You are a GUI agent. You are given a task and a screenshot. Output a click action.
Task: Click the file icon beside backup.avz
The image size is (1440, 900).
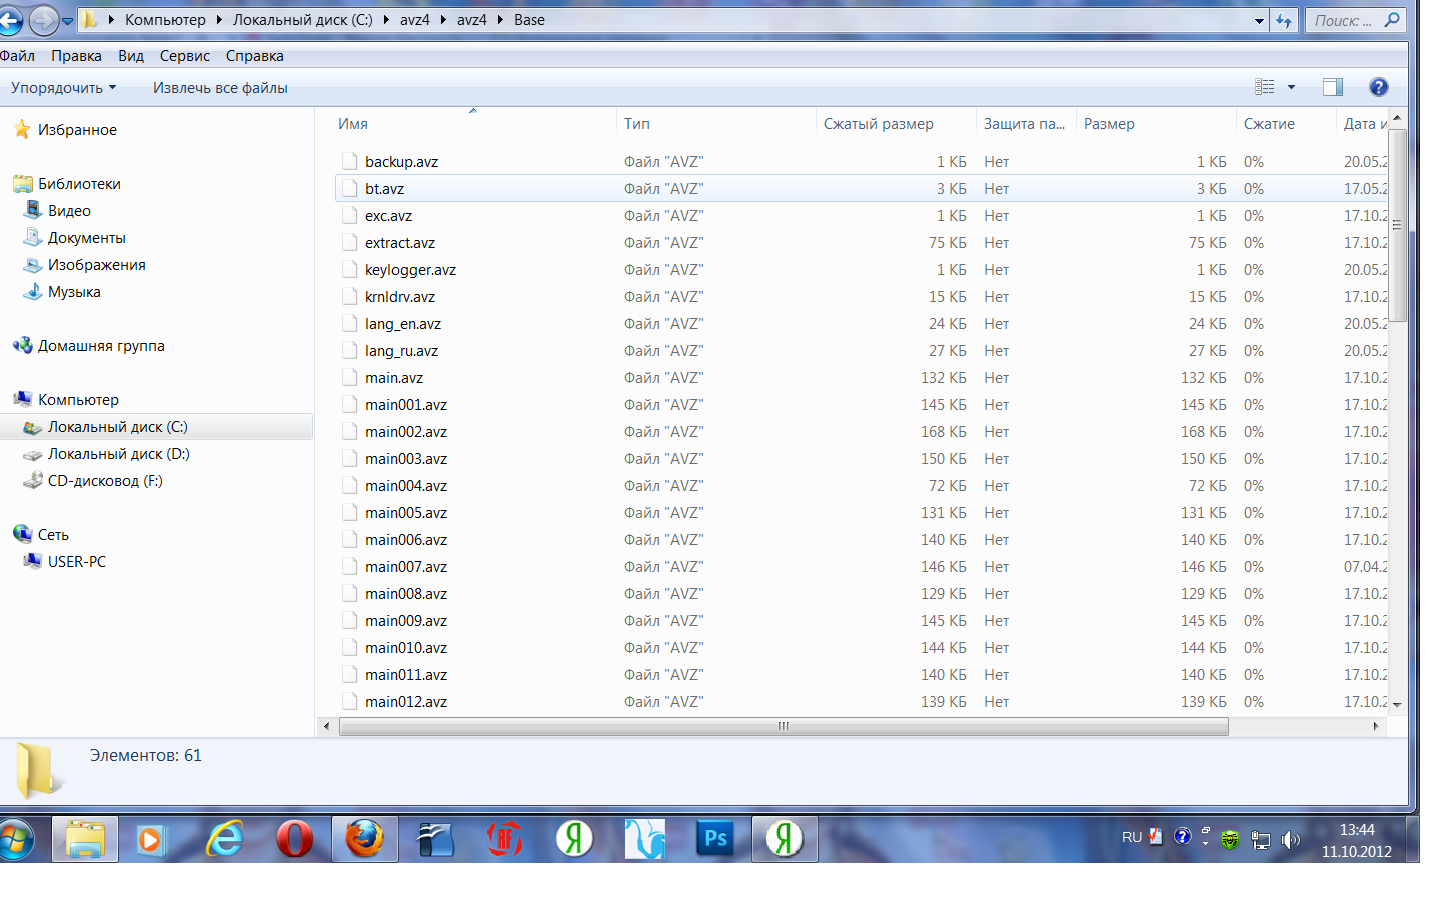point(349,161)
